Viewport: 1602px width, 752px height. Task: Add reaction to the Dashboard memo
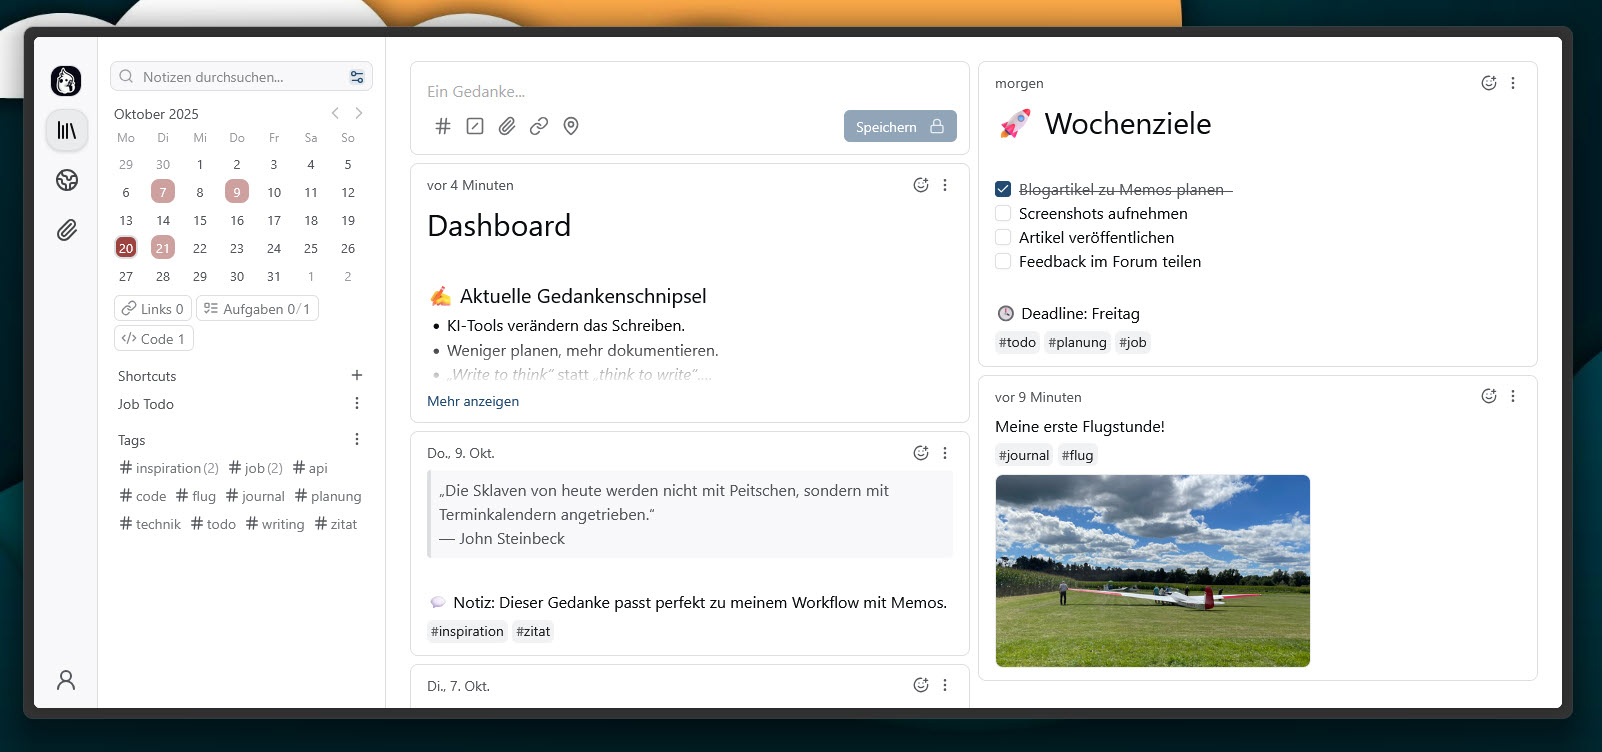click(921, 185)
